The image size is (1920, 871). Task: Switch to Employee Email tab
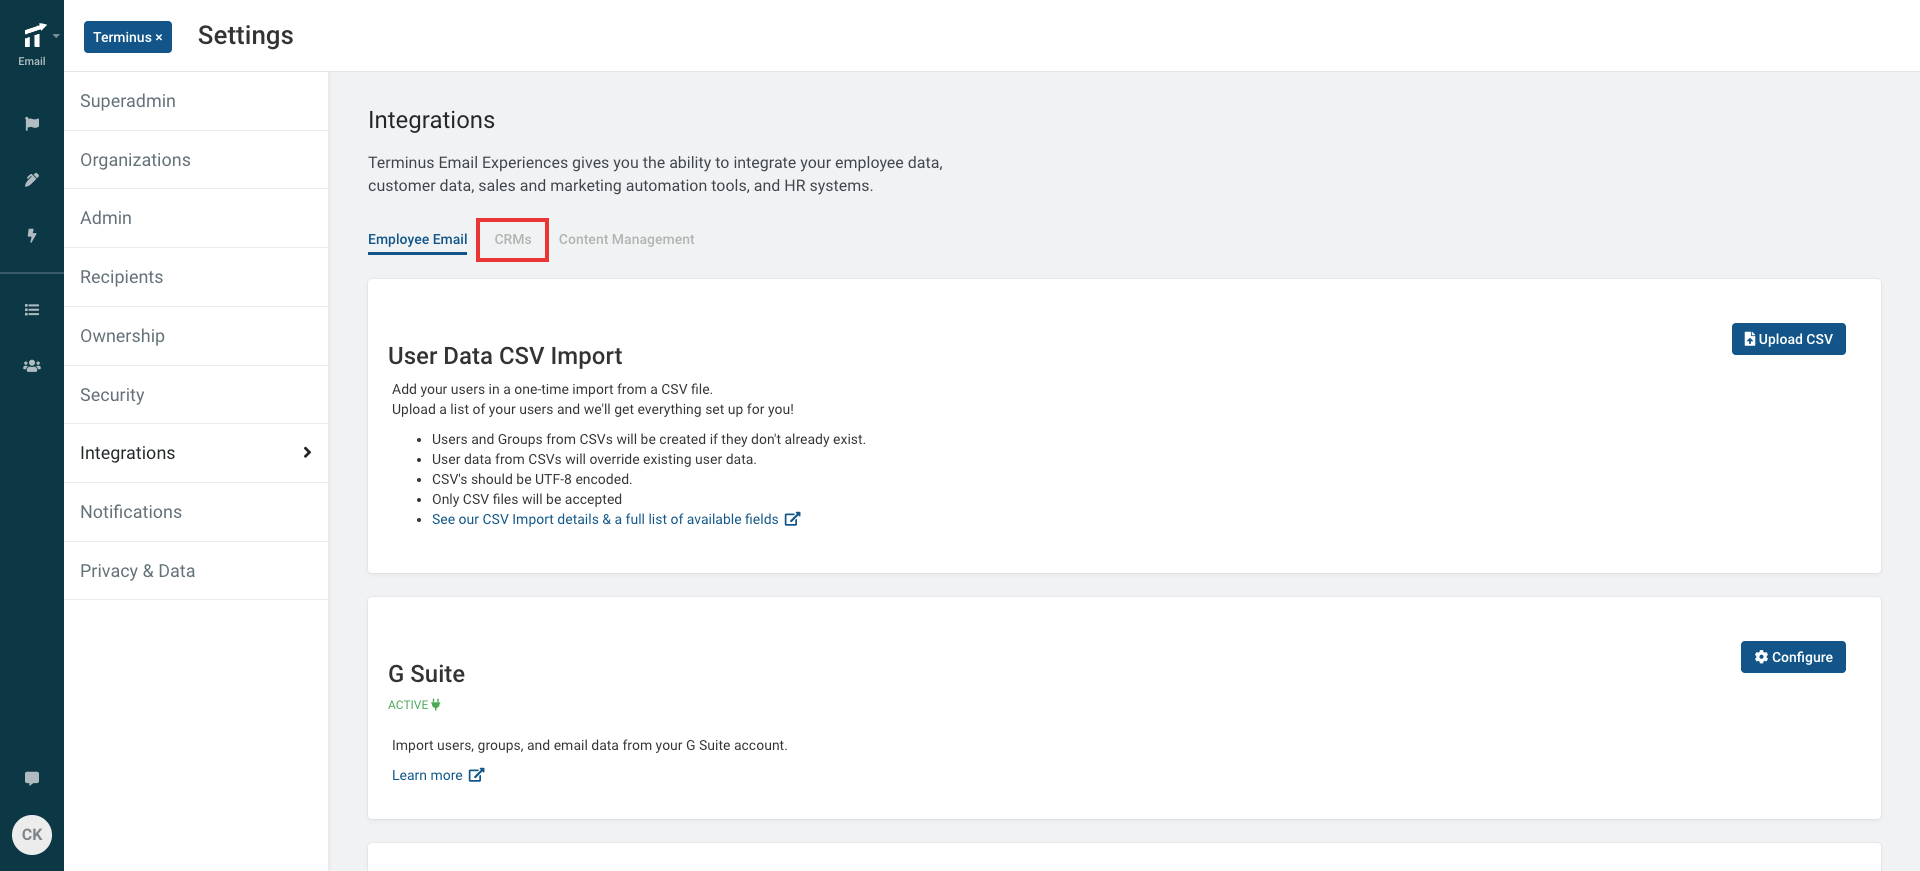coord(417,239)
